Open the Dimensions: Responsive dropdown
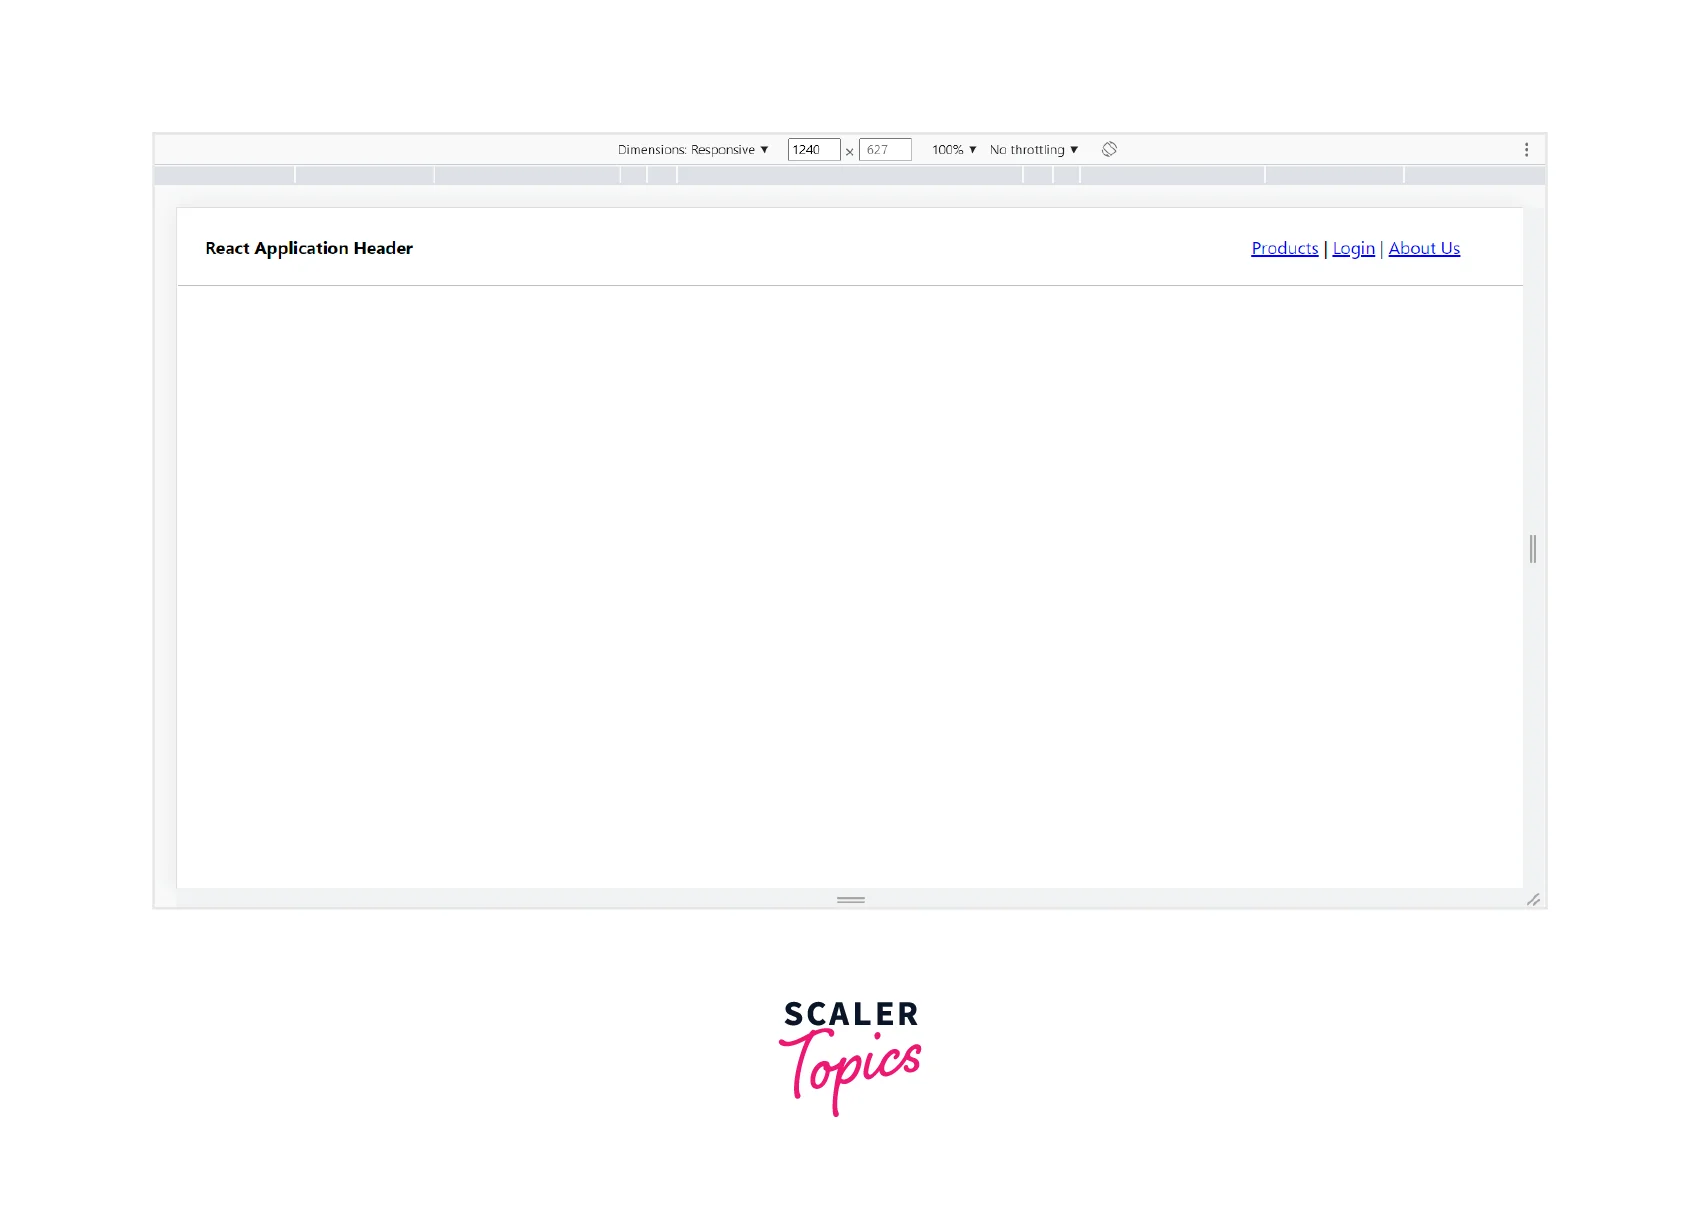This screenshot has height=1214, width=1700. click(x=692, y=149)
